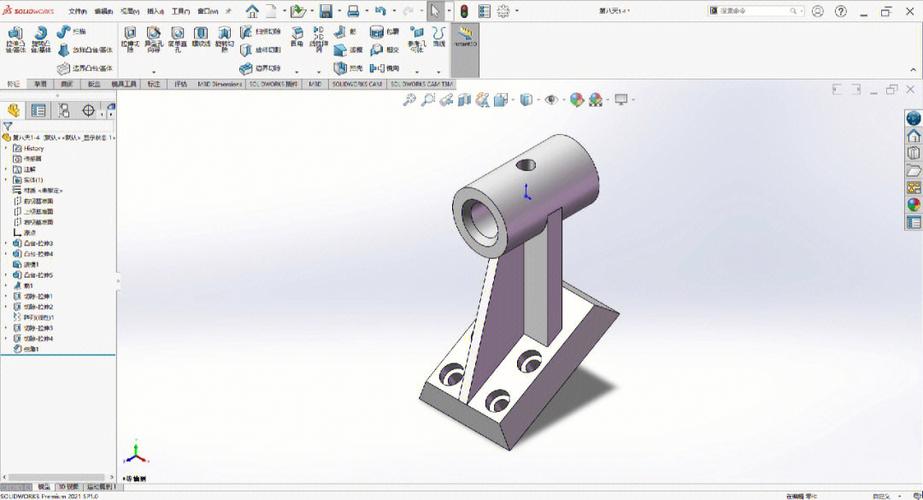Switch to the ConfigurationManager tab
923x500 pixels.
[64, 110]
